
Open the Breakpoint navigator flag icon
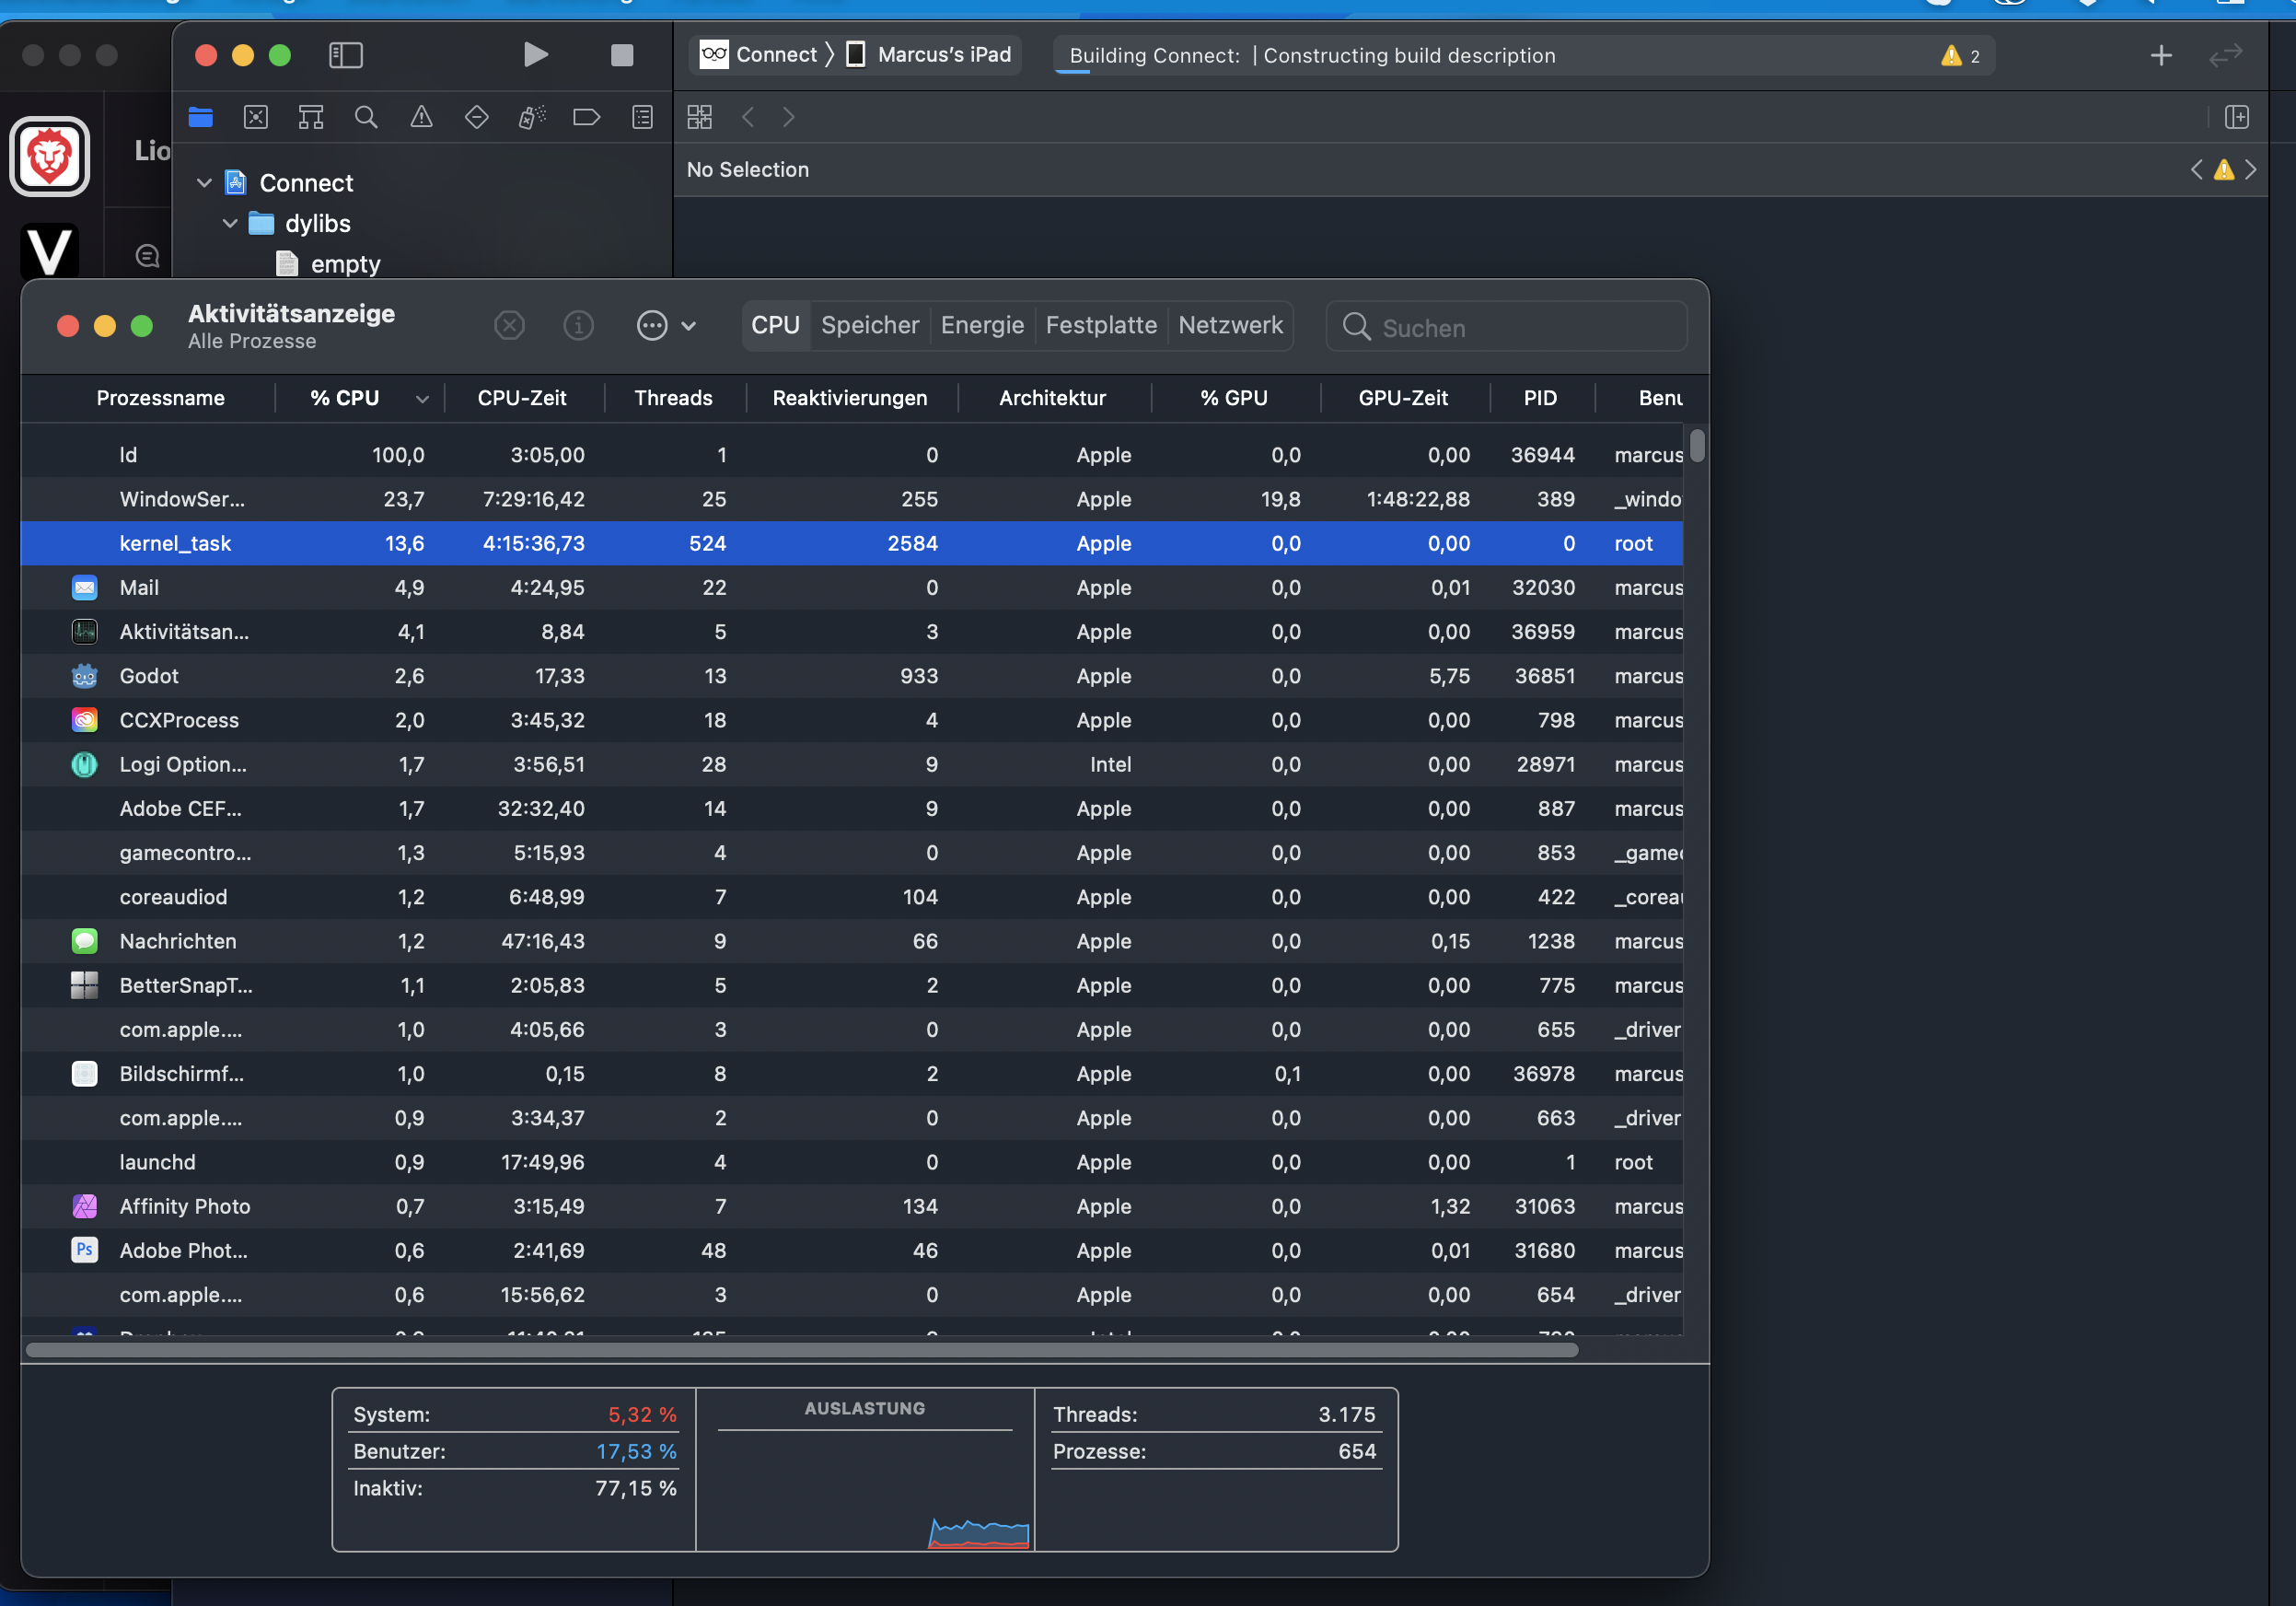point(586,117)
